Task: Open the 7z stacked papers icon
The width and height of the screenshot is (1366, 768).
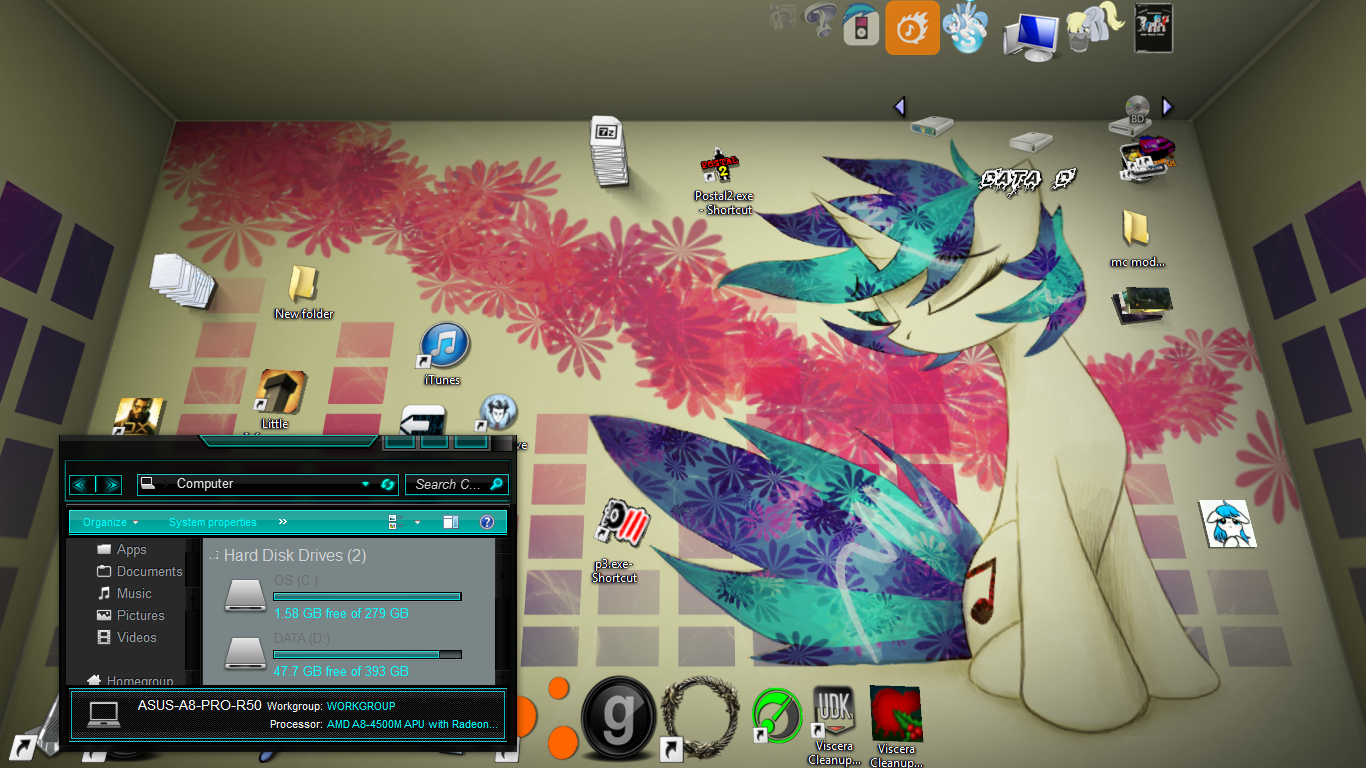Action: tap(608, 151)
